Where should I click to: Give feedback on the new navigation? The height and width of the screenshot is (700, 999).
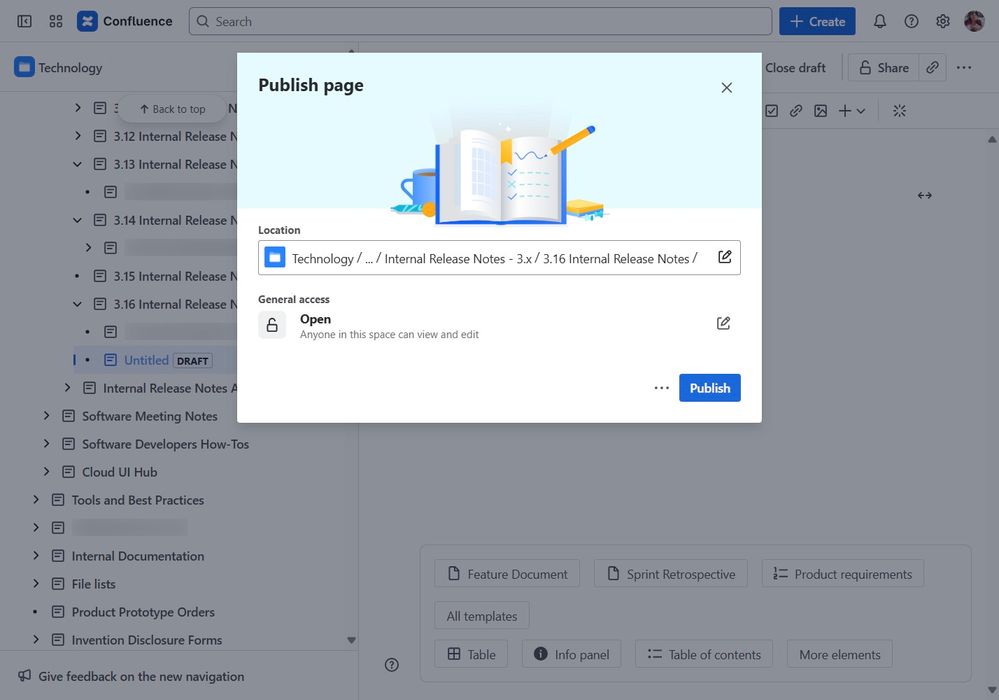tap(141, 676)
